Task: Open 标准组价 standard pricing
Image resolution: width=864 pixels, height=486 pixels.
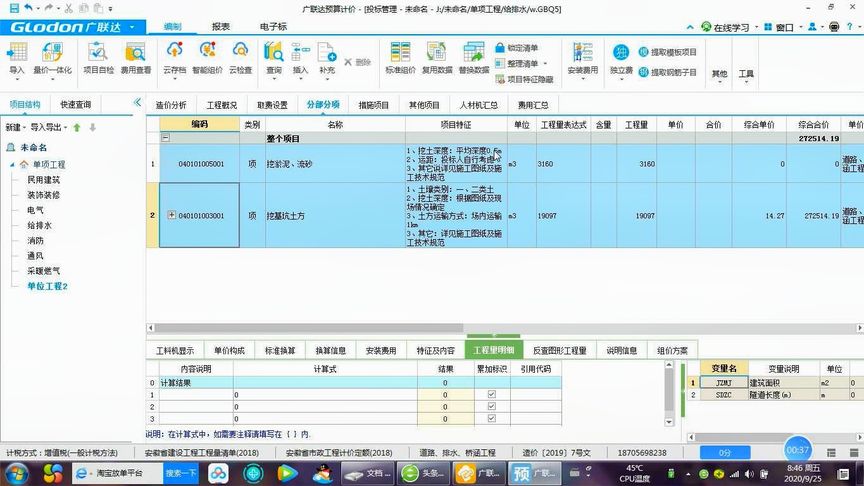Action: click(400, 58)
